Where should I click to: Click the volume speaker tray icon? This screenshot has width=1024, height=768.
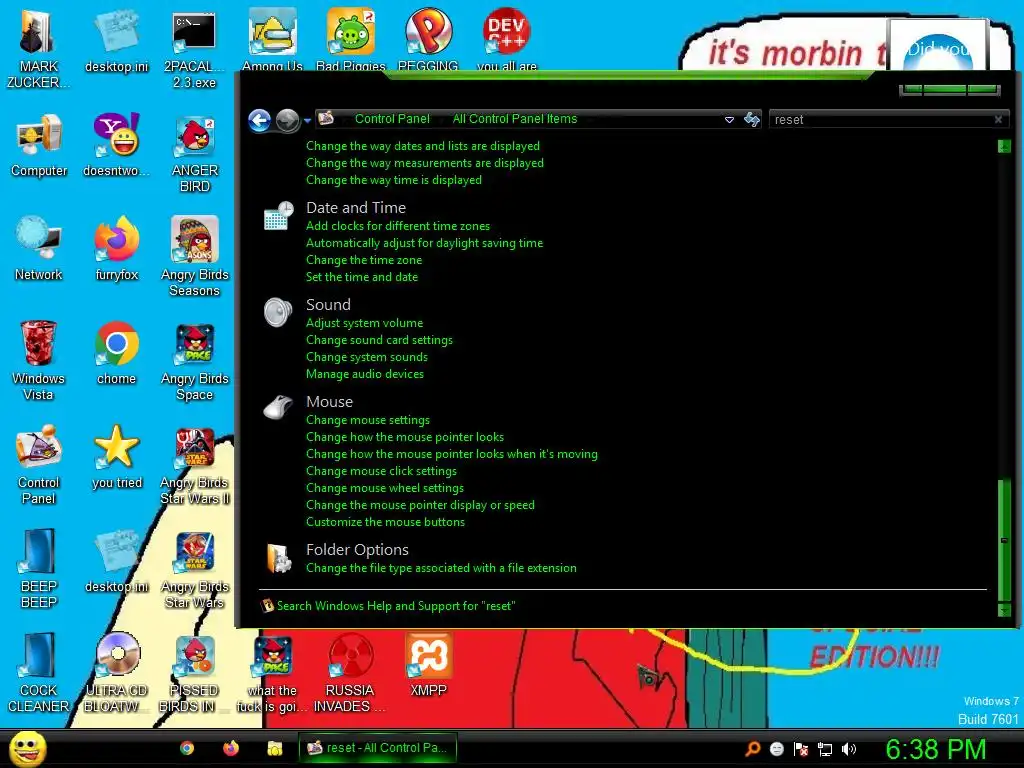coord(848,749)
